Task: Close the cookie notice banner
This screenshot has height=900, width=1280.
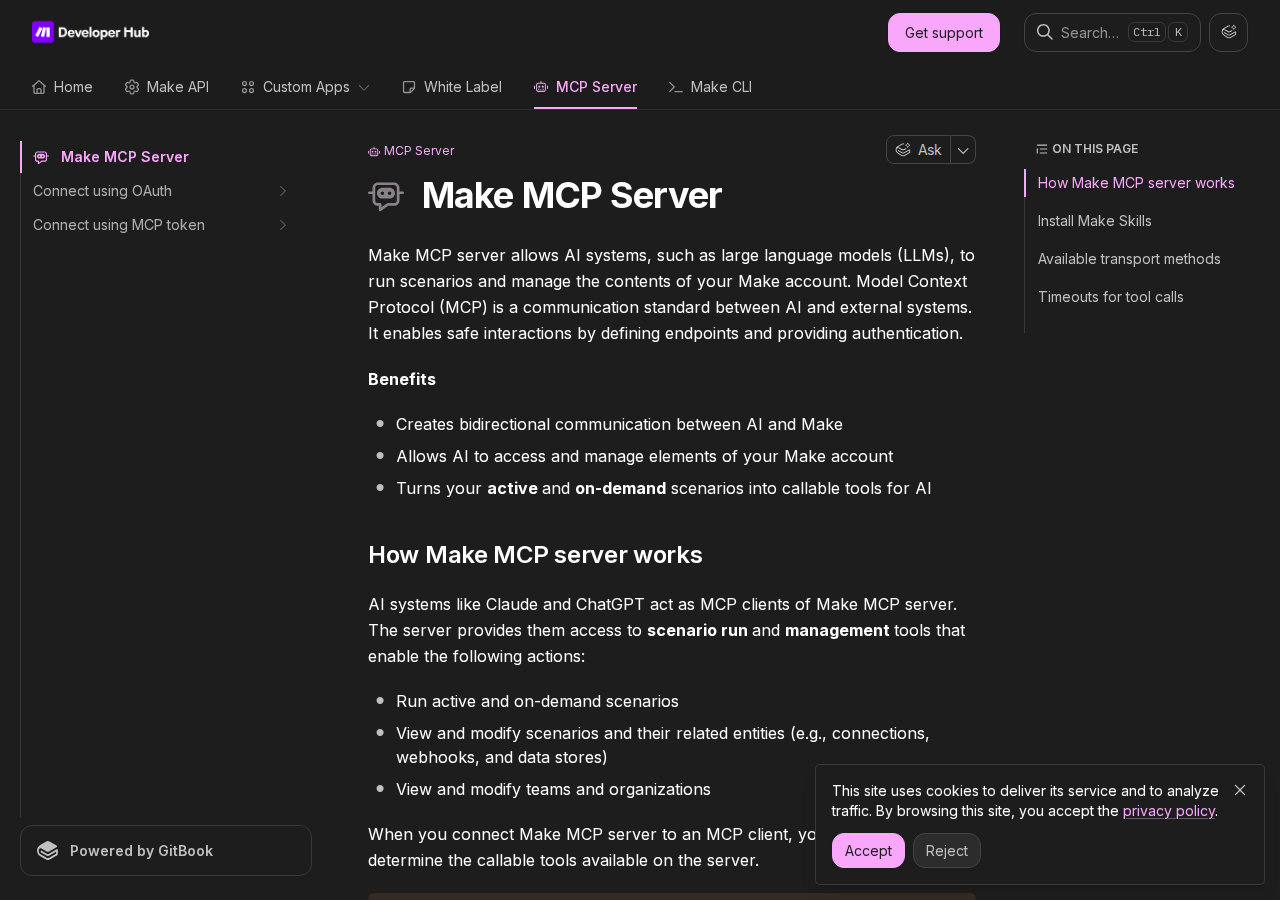Action: (x=1240, y=790)
